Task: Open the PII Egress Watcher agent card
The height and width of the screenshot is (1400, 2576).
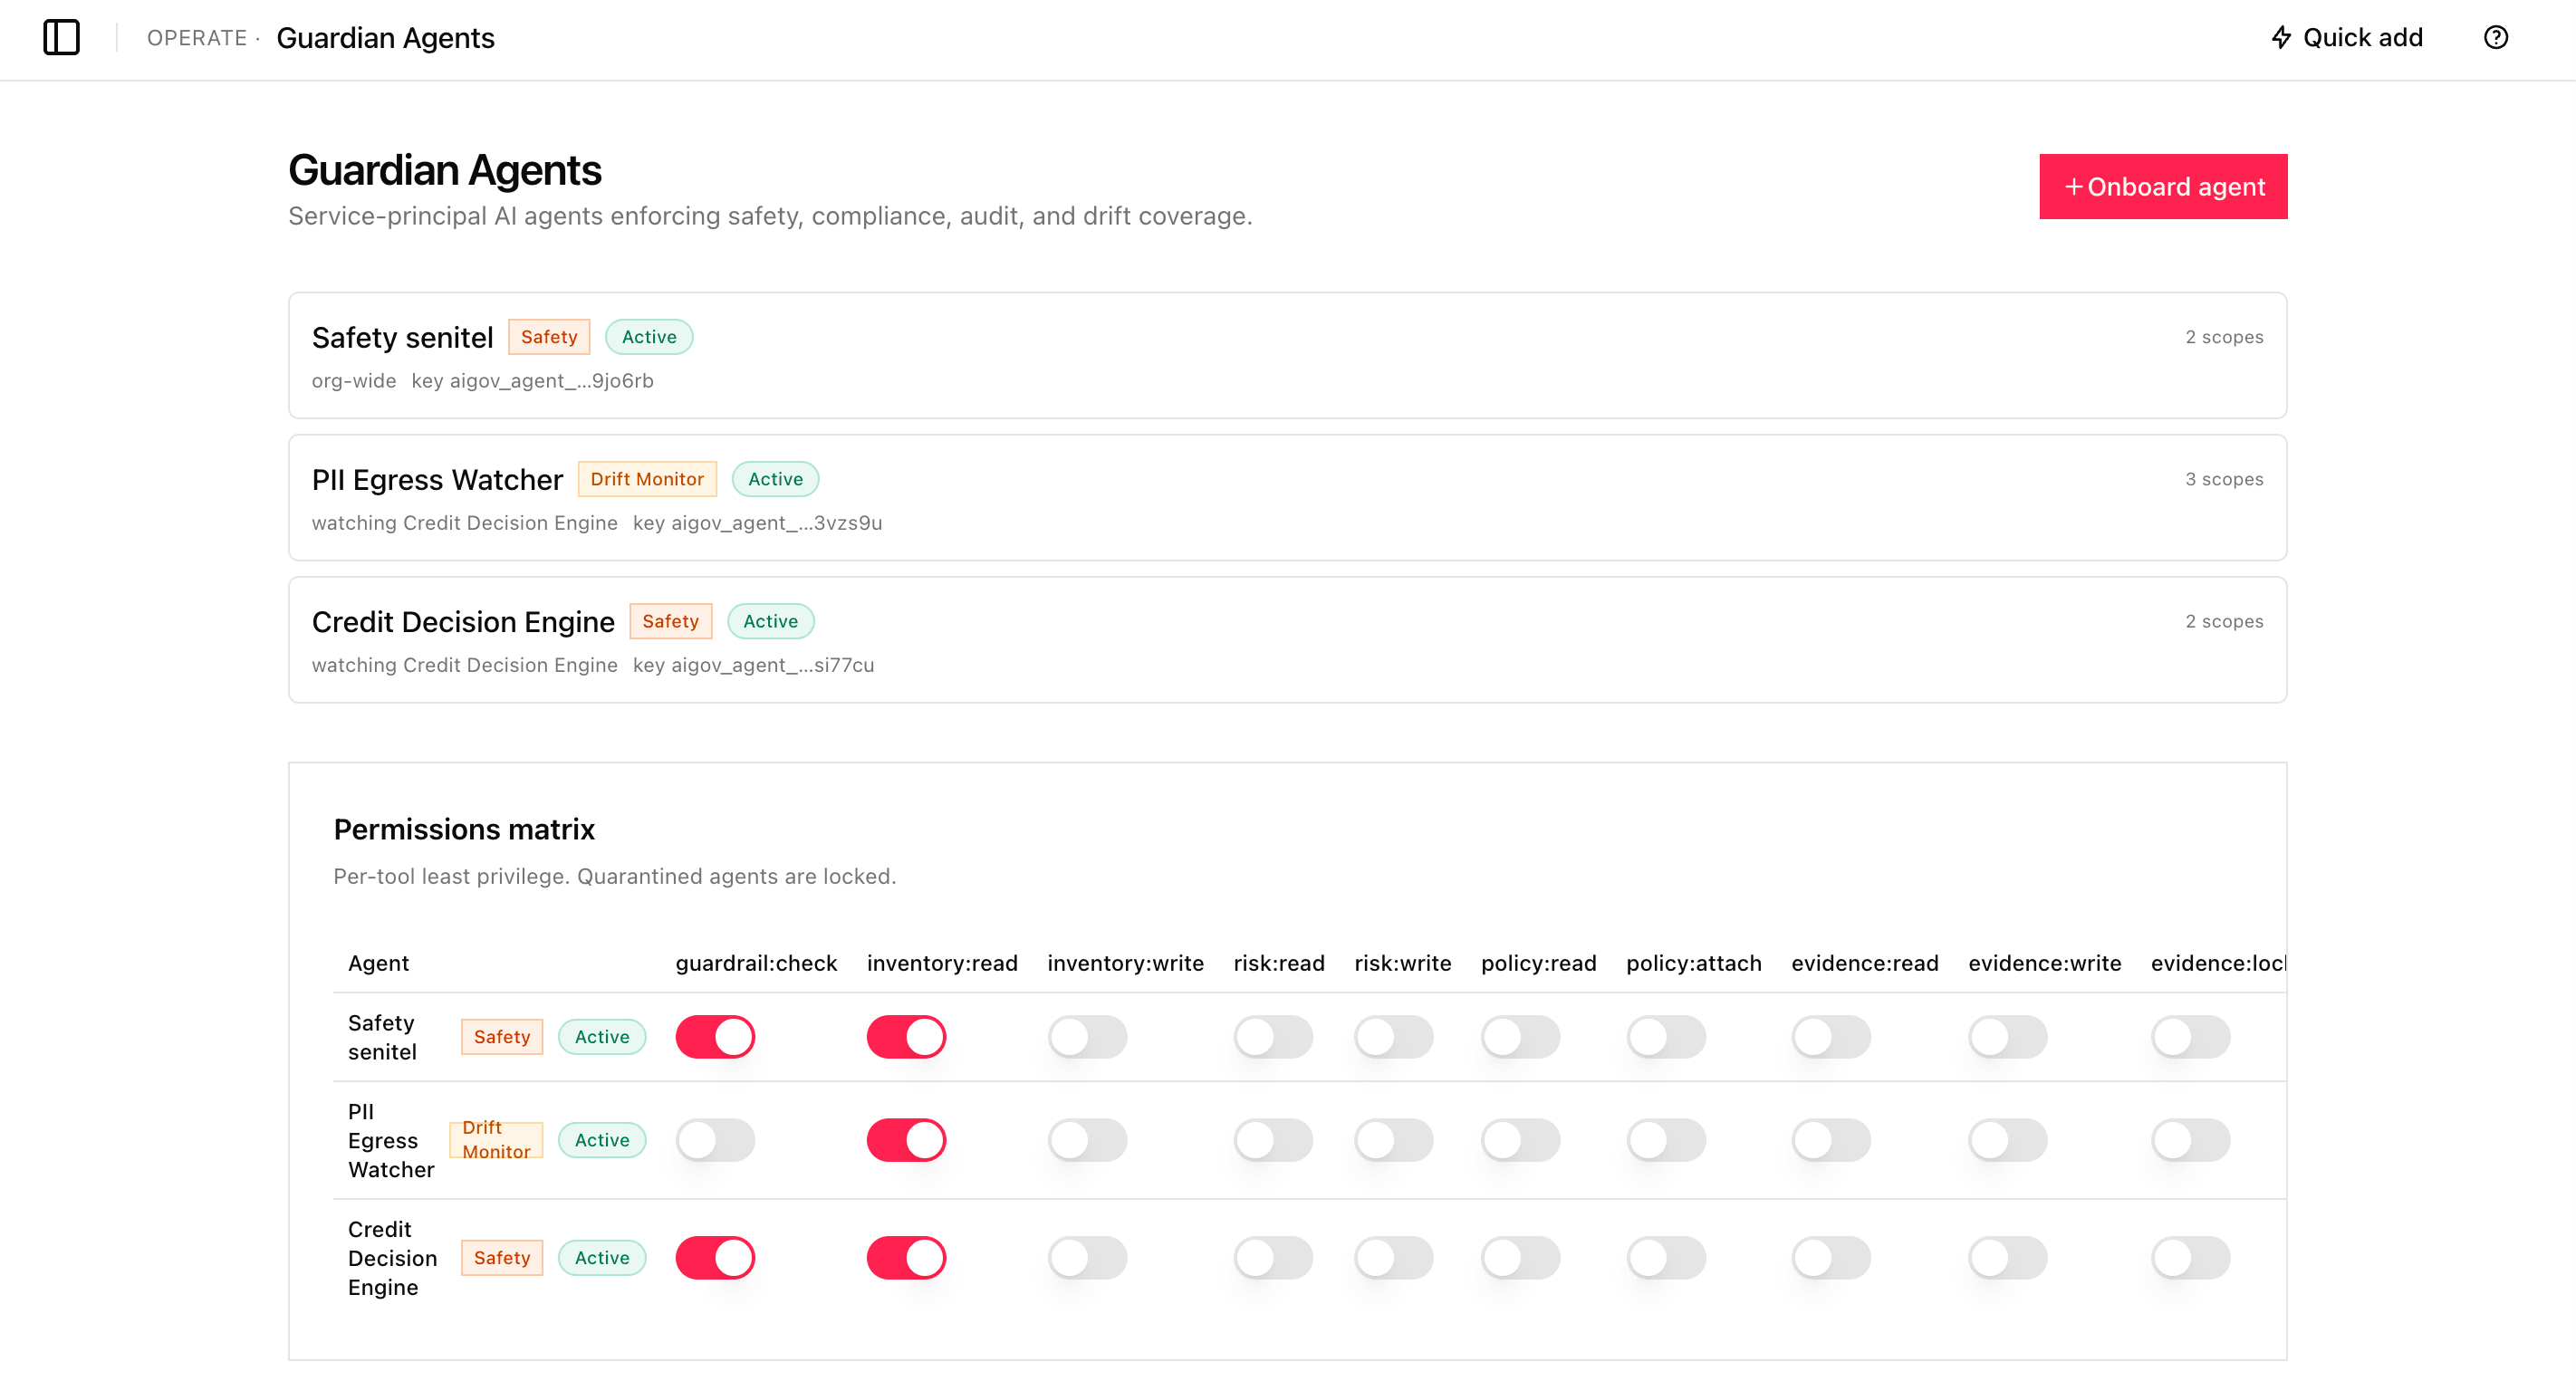Action: pyautogui.click(x=1288, y=498)
